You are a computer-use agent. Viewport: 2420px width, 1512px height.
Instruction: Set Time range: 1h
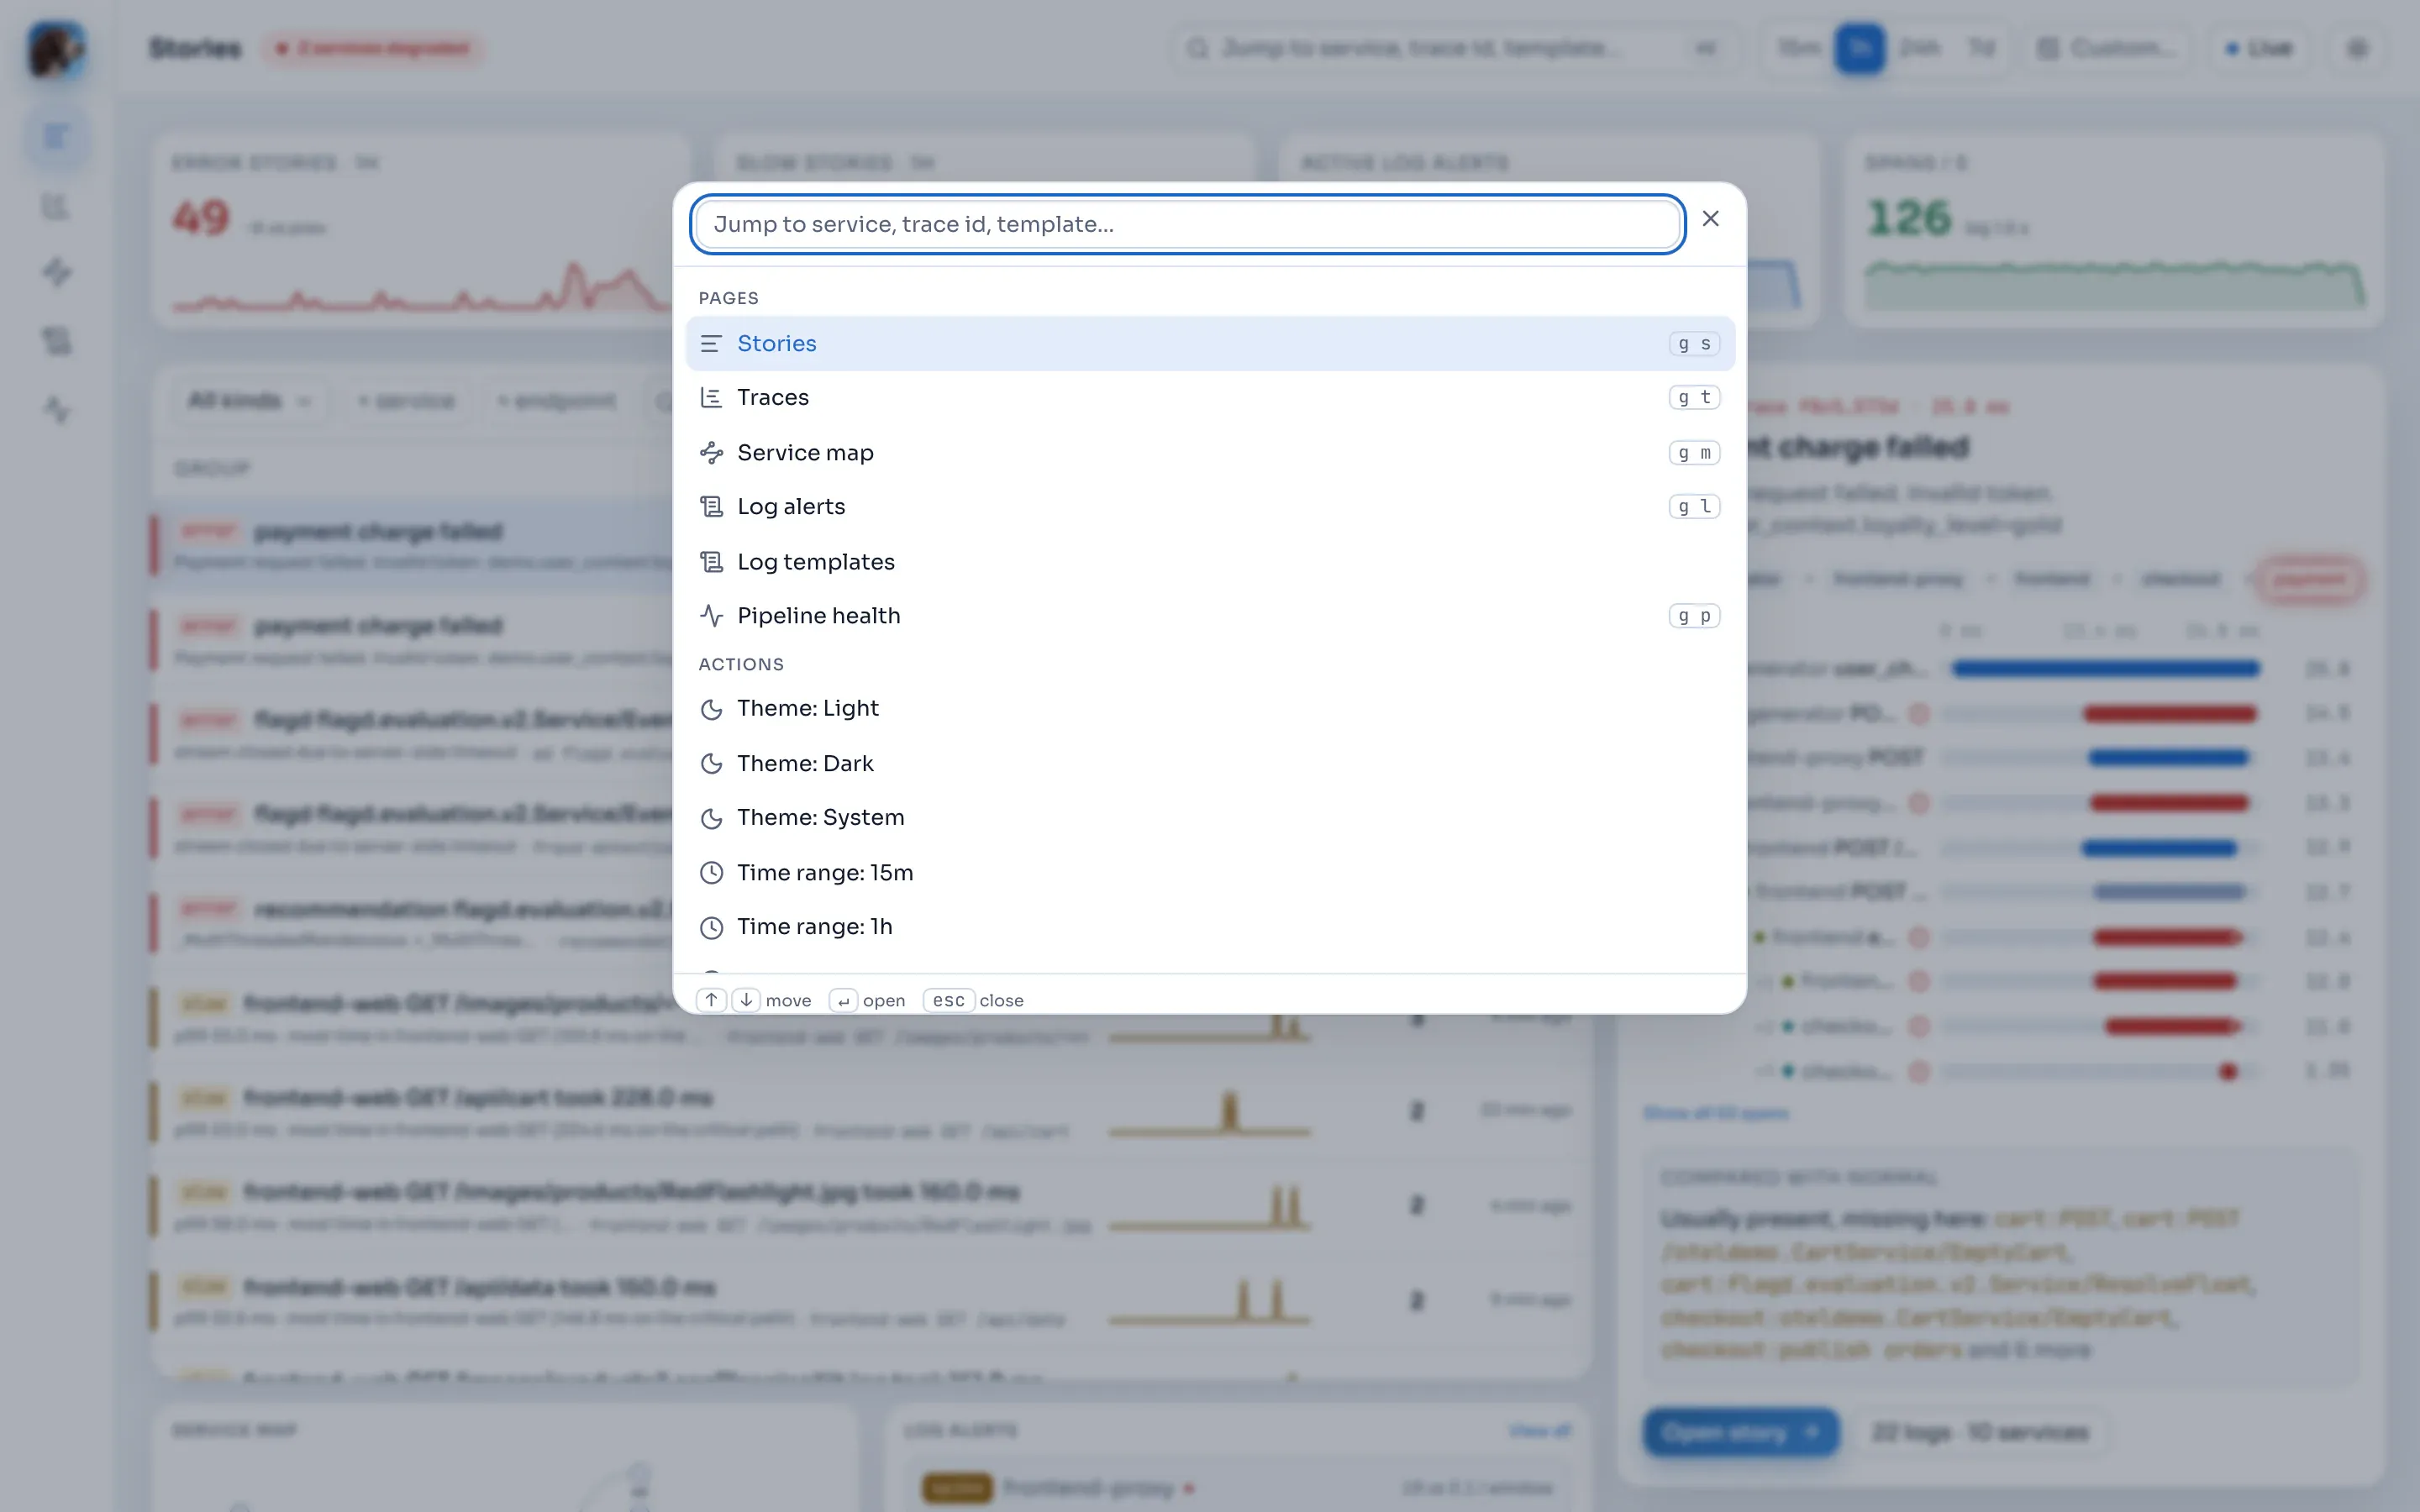[1210, 927]
